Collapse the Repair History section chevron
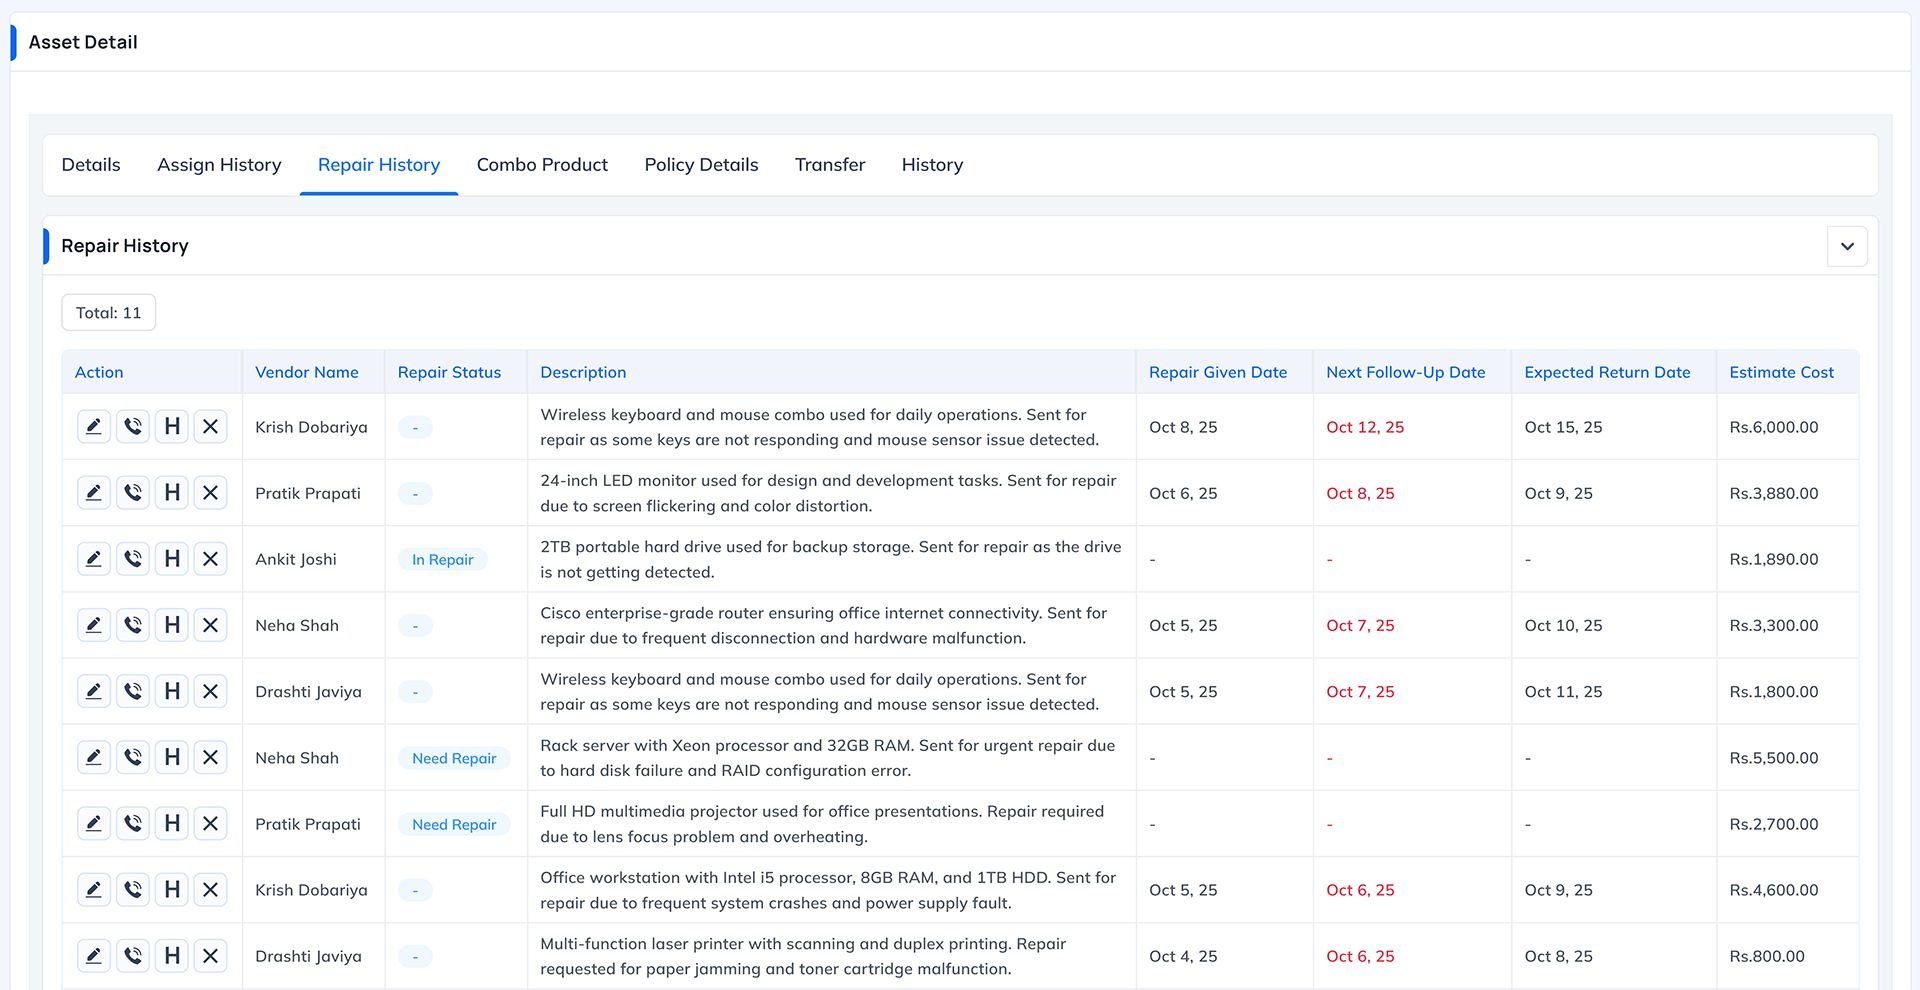 [x=1846, y=246]
